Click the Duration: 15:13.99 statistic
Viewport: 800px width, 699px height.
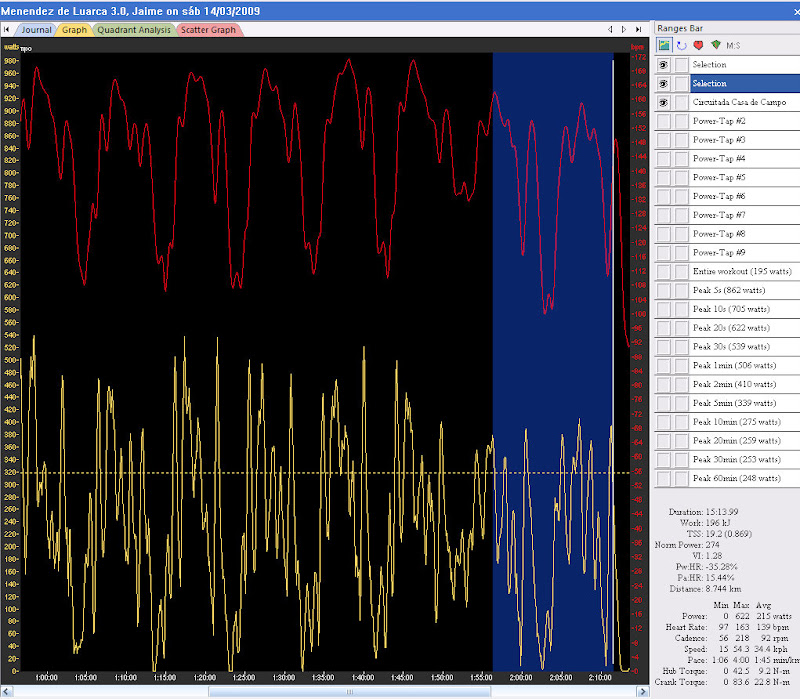pos(703,512)
